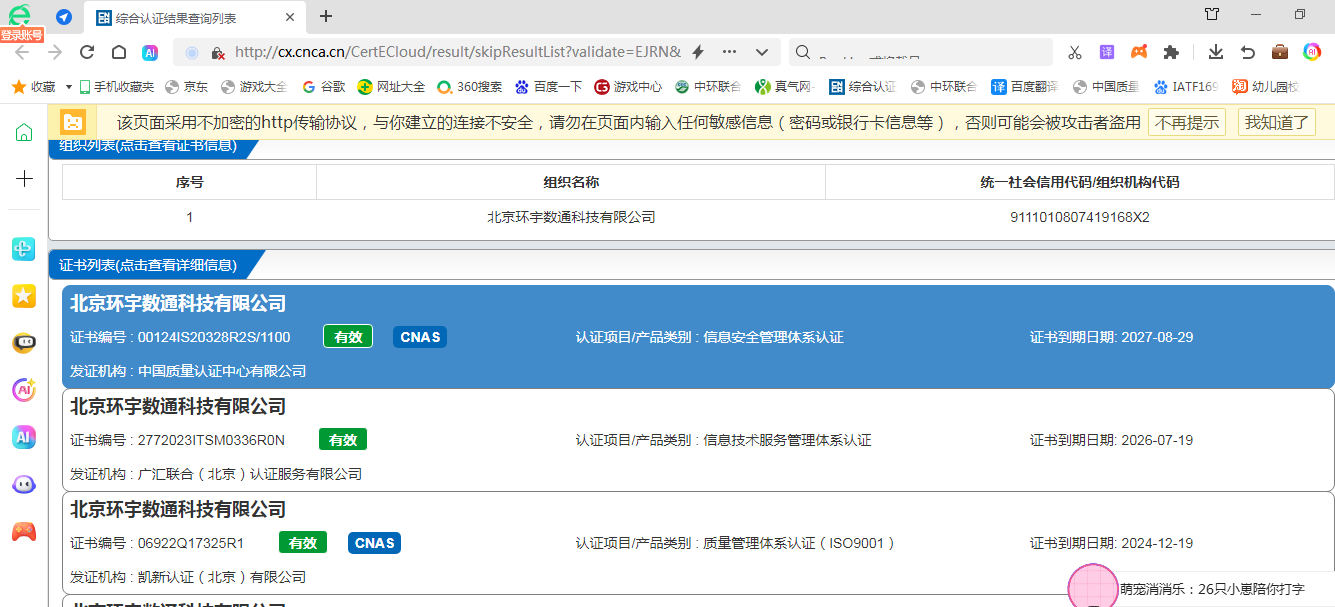Open the 谷歌 bookmark
This screenshot has height=607, width=1335.
(x=324, y=87)
